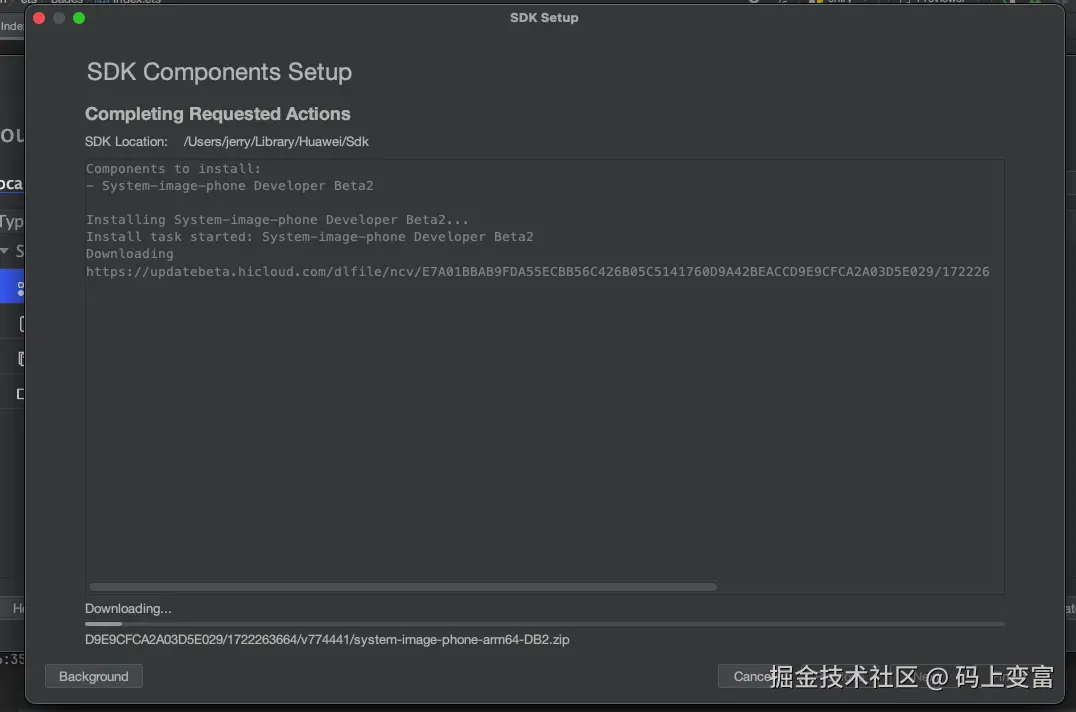Cancel the SDK download

click(751, 676)
